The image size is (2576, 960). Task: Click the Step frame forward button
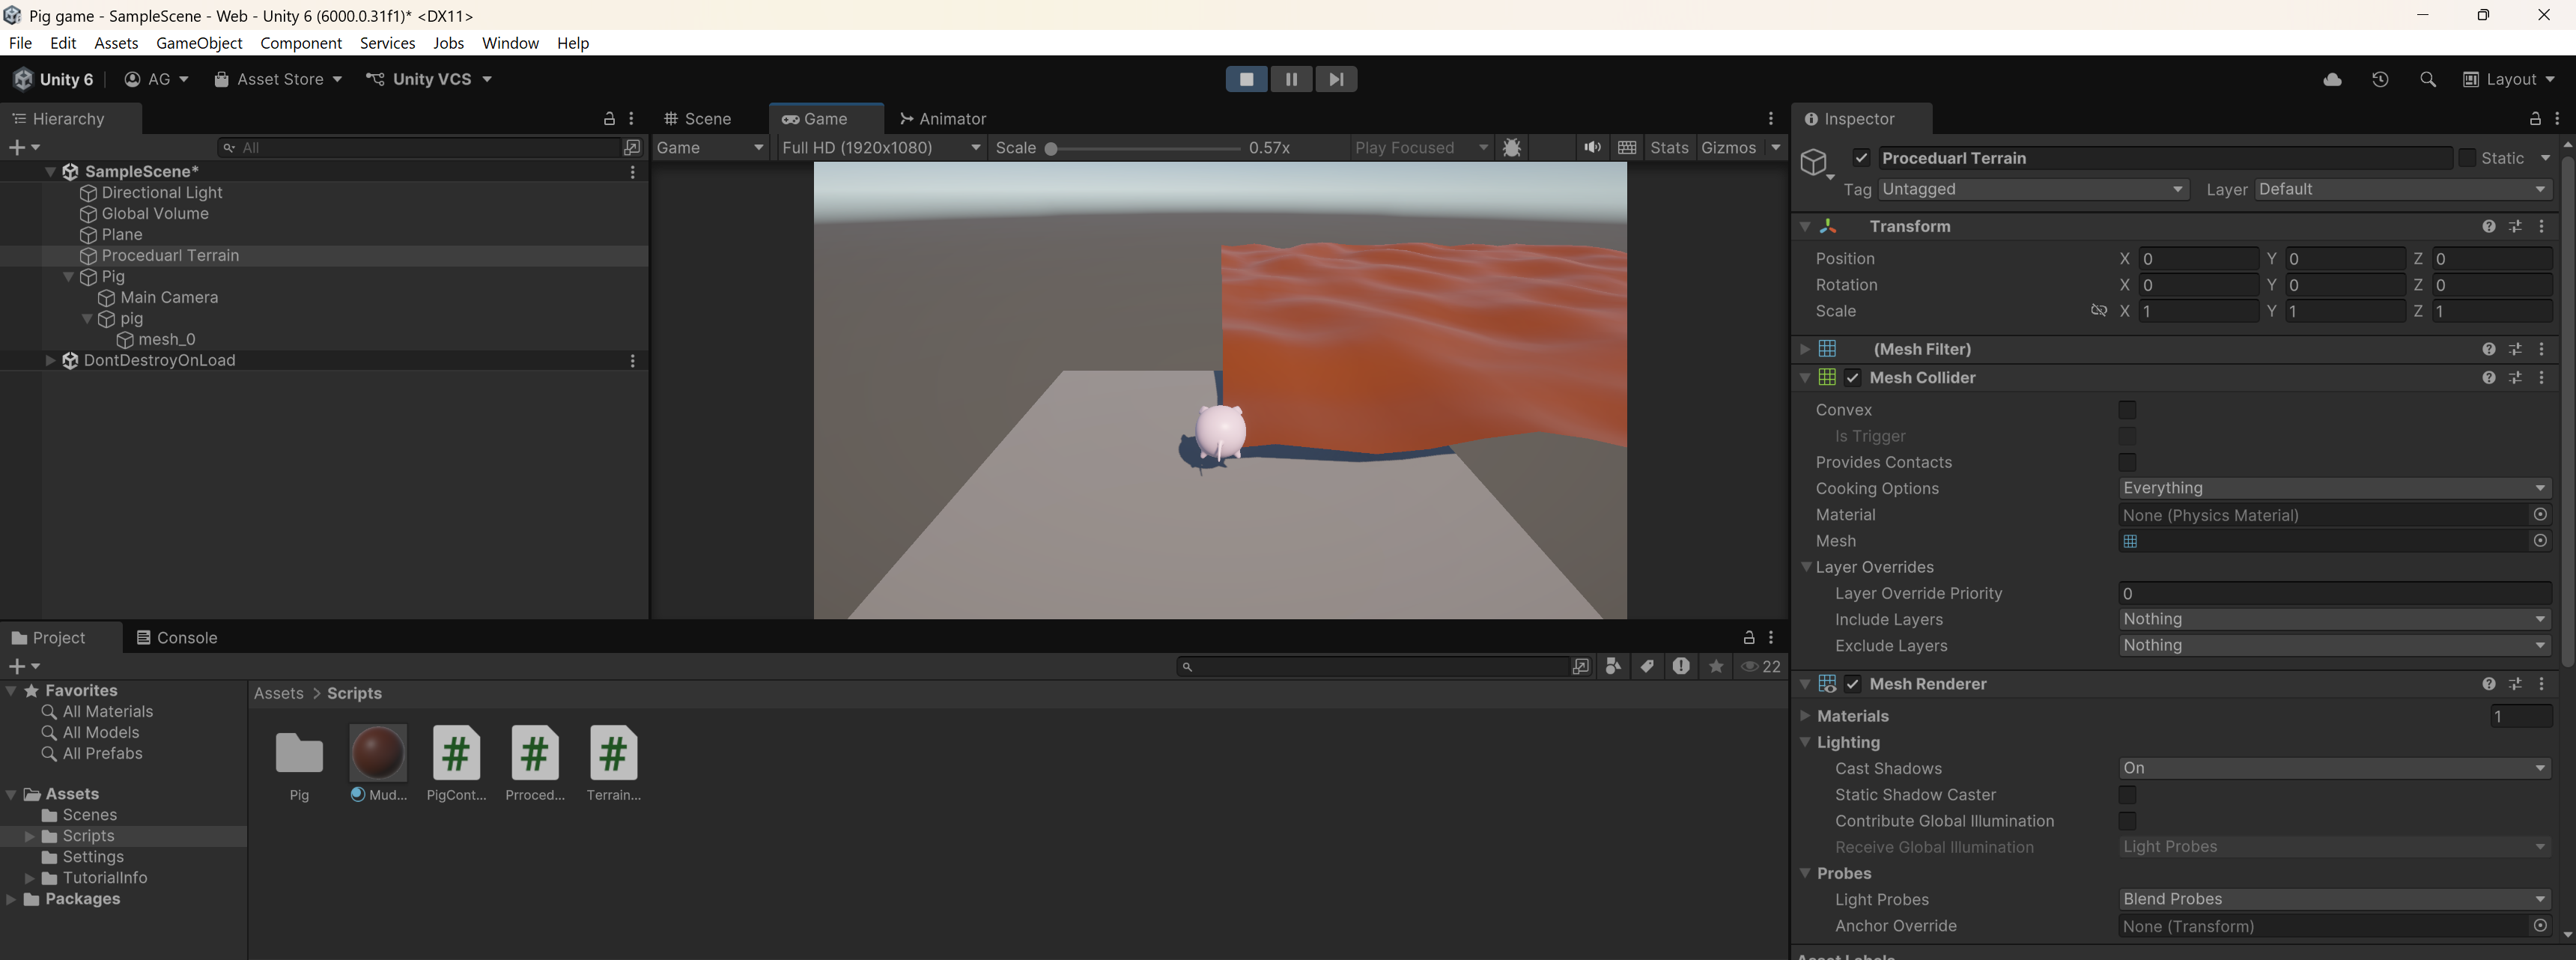tap(1336, 79)
